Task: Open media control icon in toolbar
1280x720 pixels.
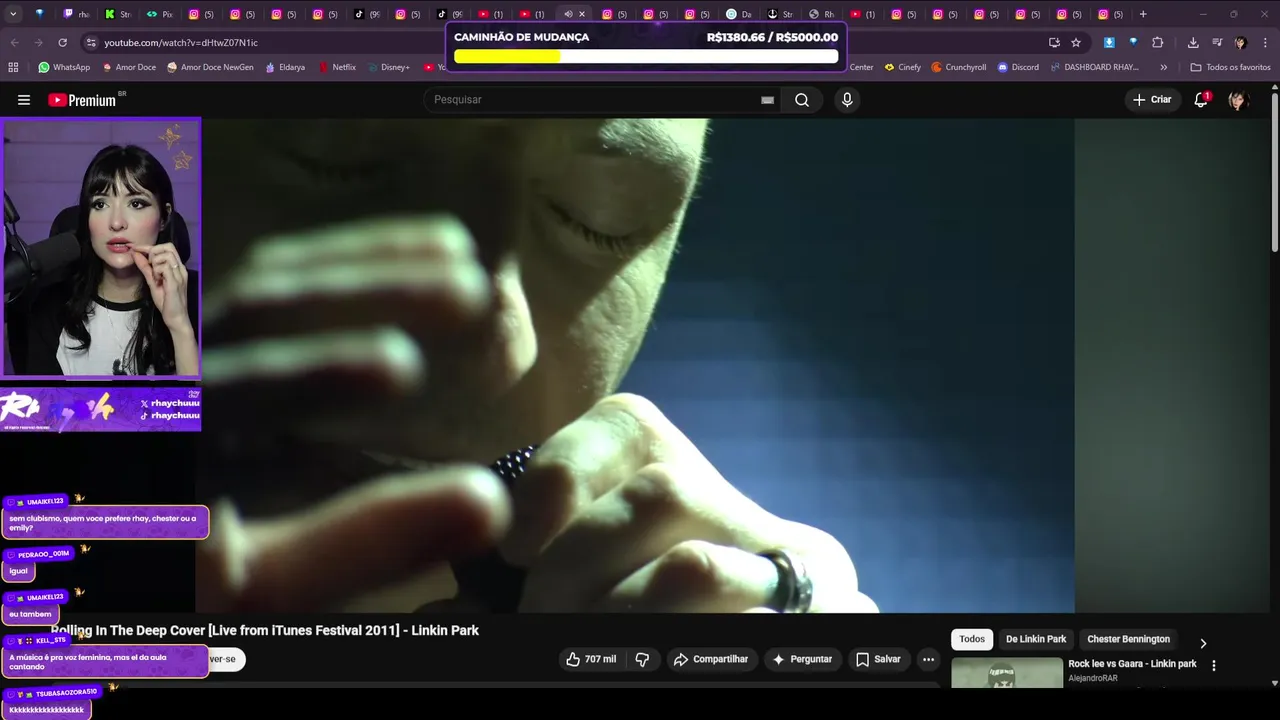Action: click(1217, 43)
